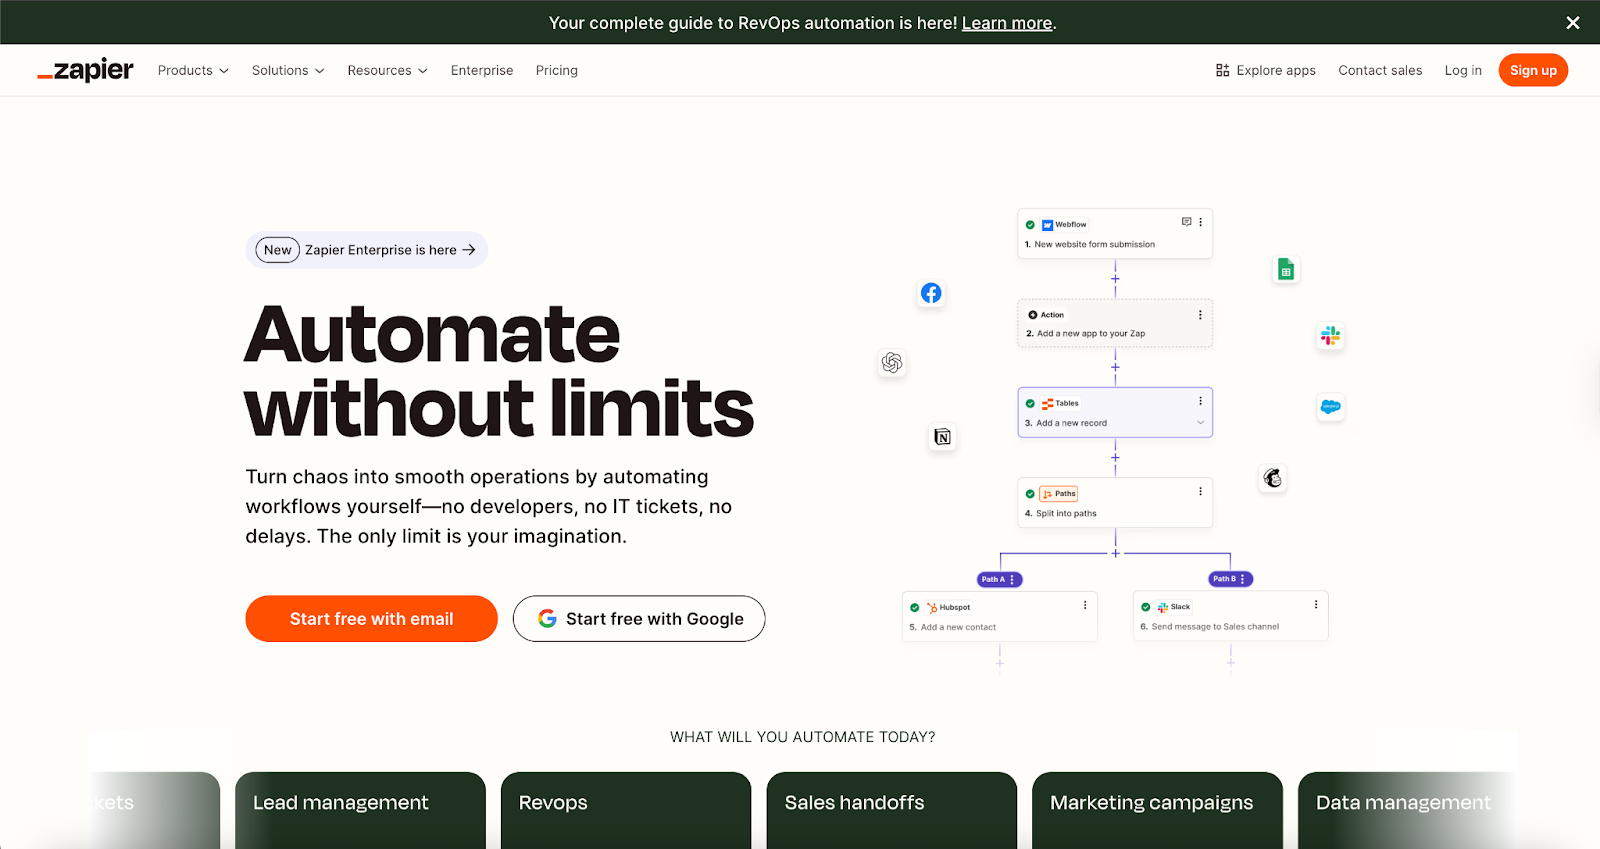Click Start free with email

(x=371, y=619)
